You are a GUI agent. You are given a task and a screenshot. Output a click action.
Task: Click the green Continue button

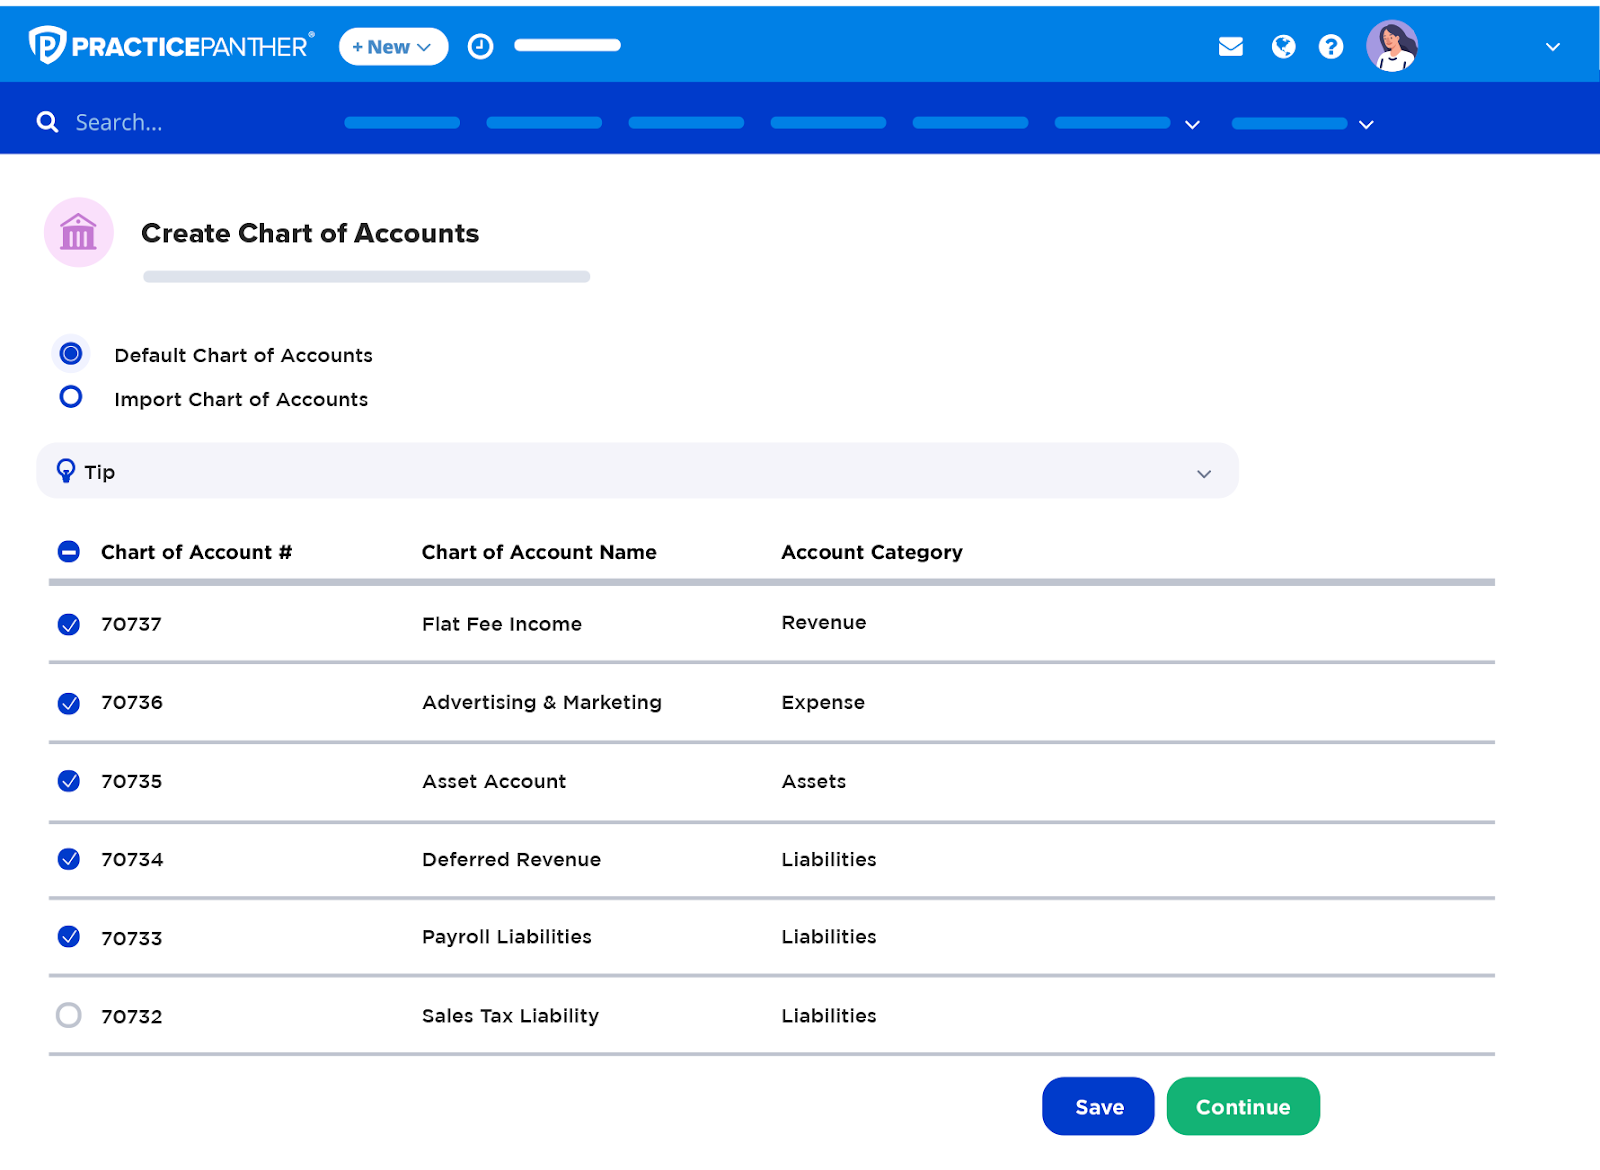(1242, 1106)
